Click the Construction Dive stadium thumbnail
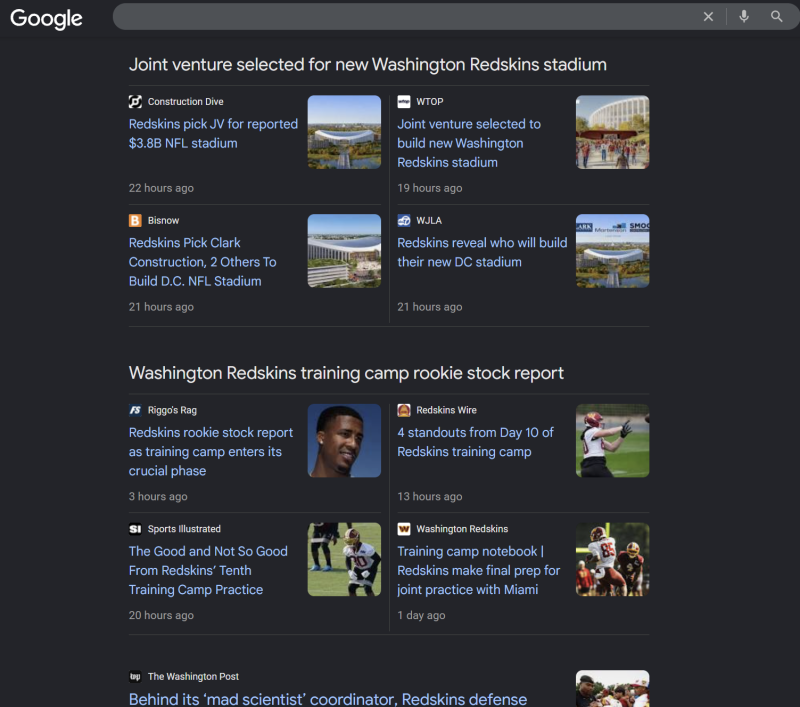This screenshot has height=707, width=800. [x=344, y=132]
